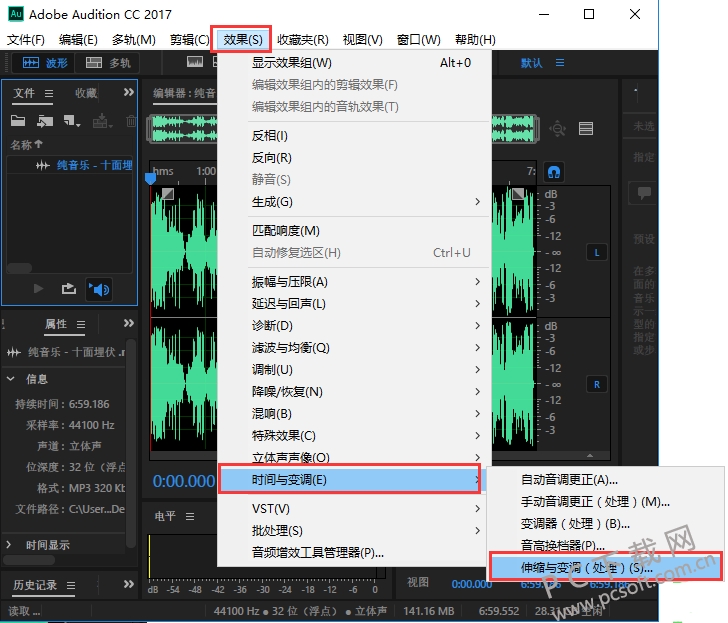Screen dimensions: 728x623
Task: Click the blue playhead marker
Action: (150, 179)
